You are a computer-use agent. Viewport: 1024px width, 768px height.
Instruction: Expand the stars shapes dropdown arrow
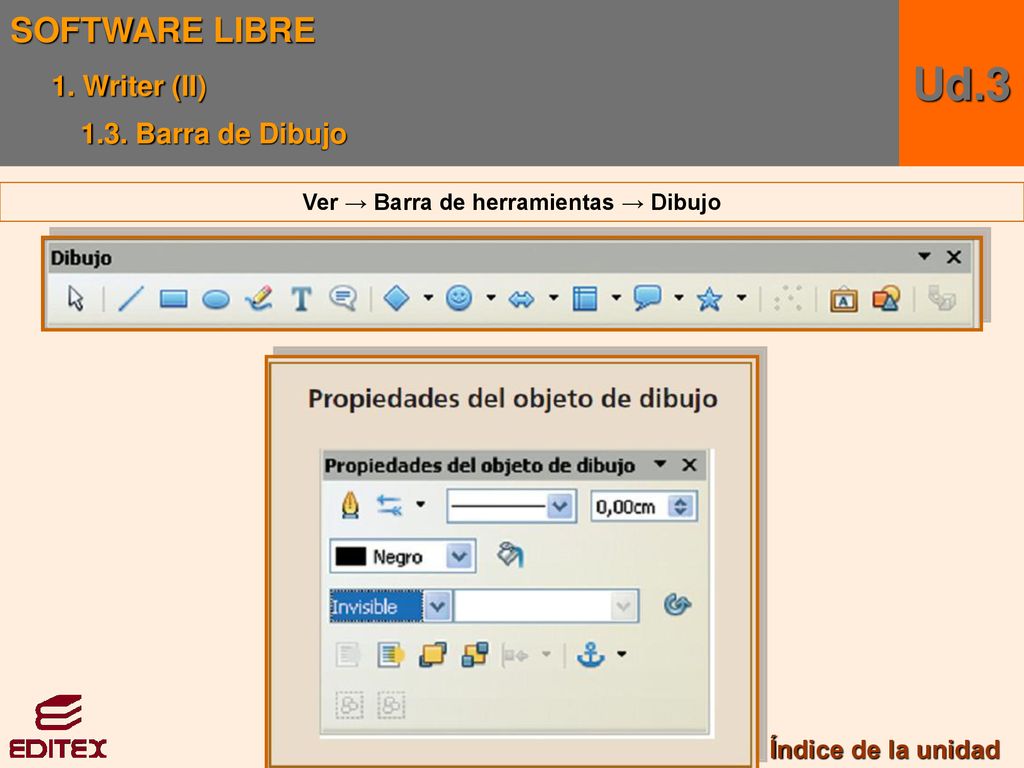(741, 298)
